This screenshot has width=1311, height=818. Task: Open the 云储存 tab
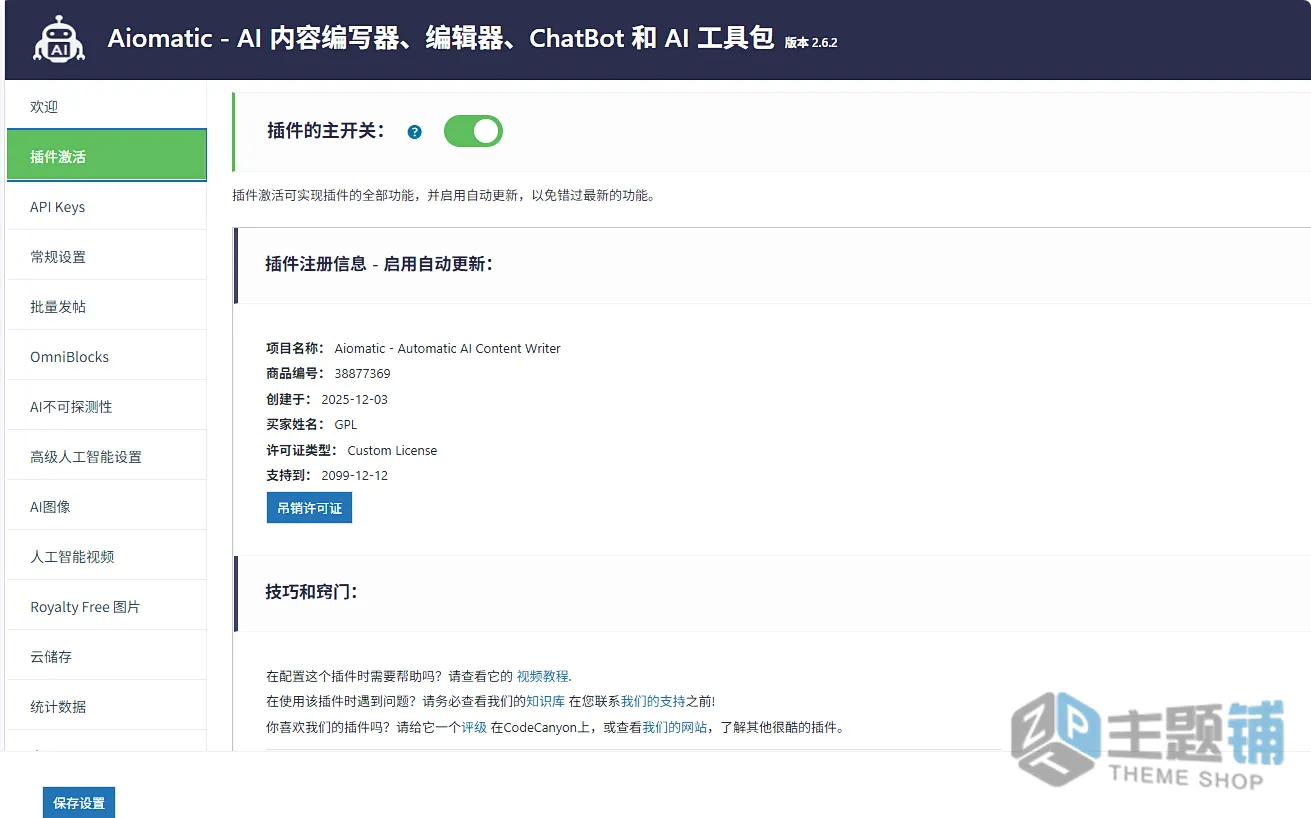click(x=106, y=657)
